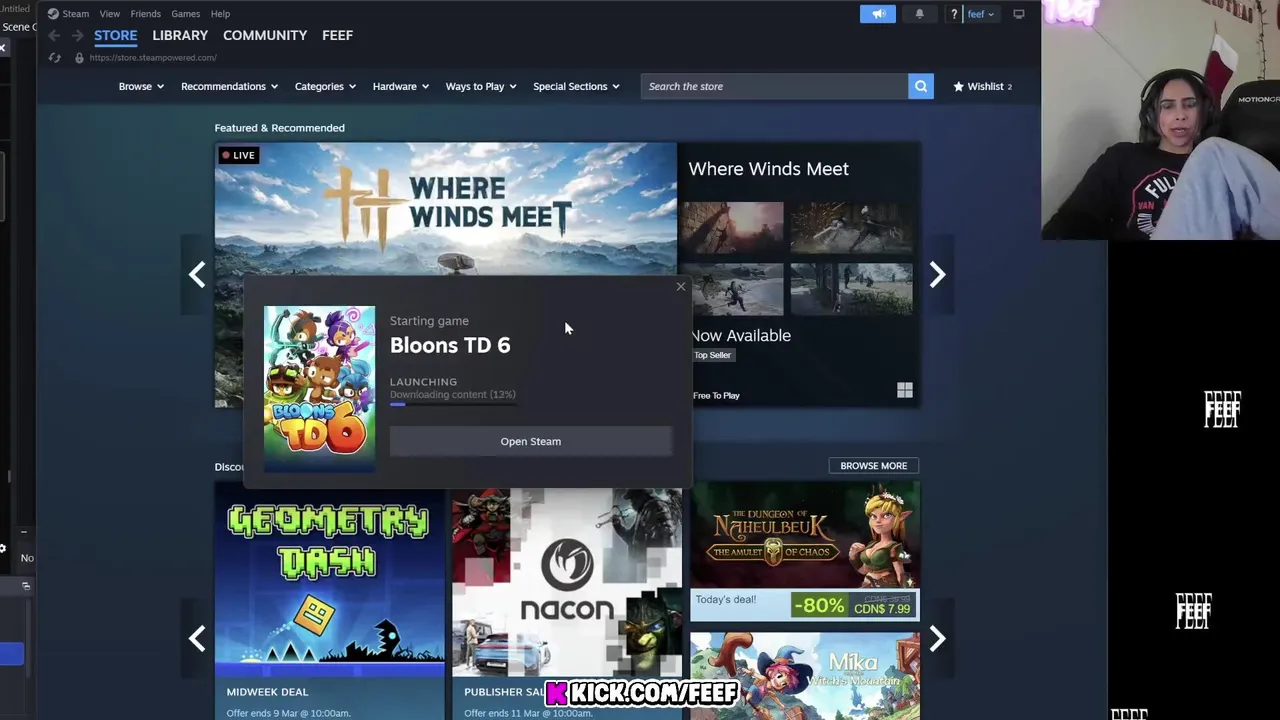Expand the Ways to Play dropdown
1280x720 pixels.
tap(481, 86)
